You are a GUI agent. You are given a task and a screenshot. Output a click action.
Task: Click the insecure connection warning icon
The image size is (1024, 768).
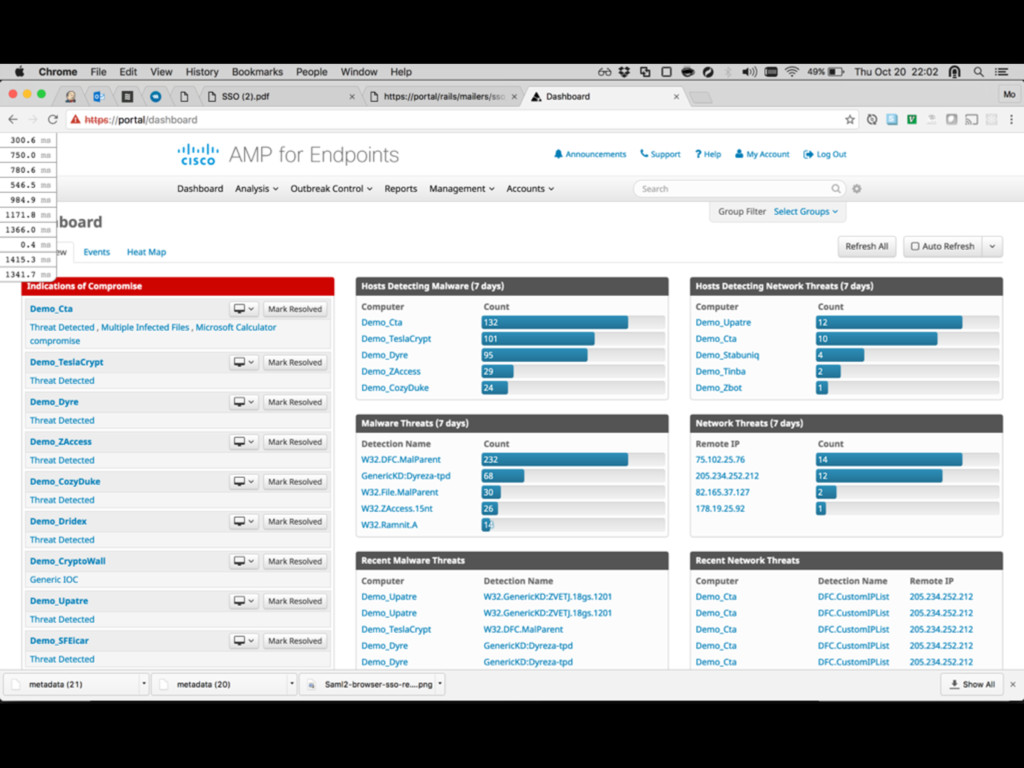point(76,120)
